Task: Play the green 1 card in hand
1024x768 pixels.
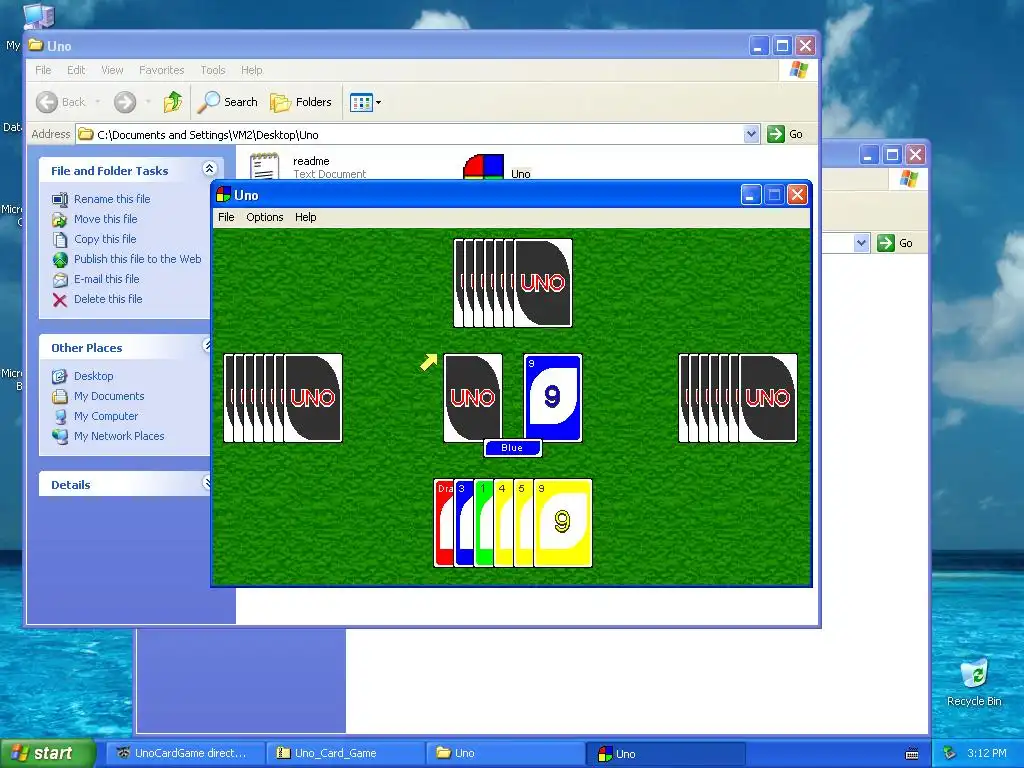Action: (484, 522)
